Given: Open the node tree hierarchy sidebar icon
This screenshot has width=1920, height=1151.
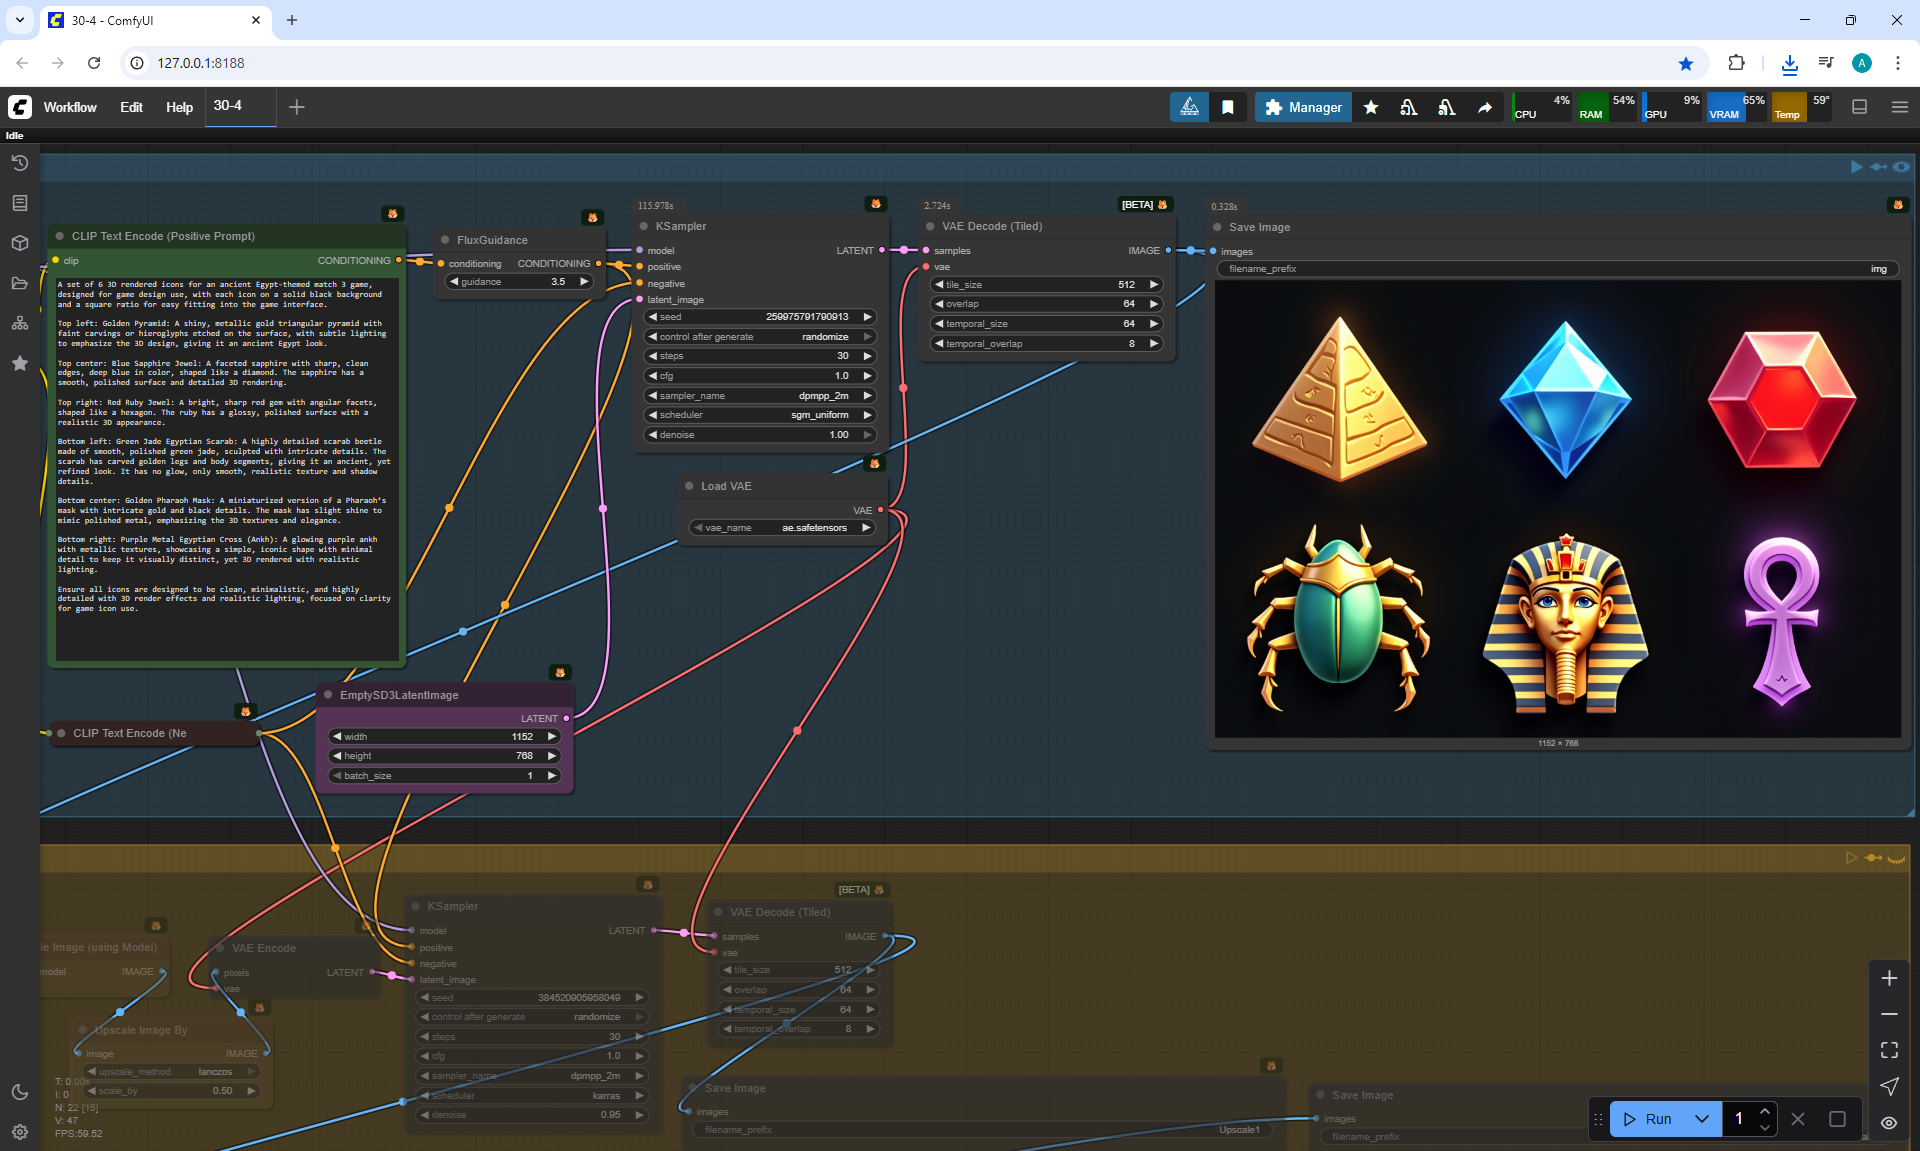Looking at the screenshot, I should (x=19, y=323).
